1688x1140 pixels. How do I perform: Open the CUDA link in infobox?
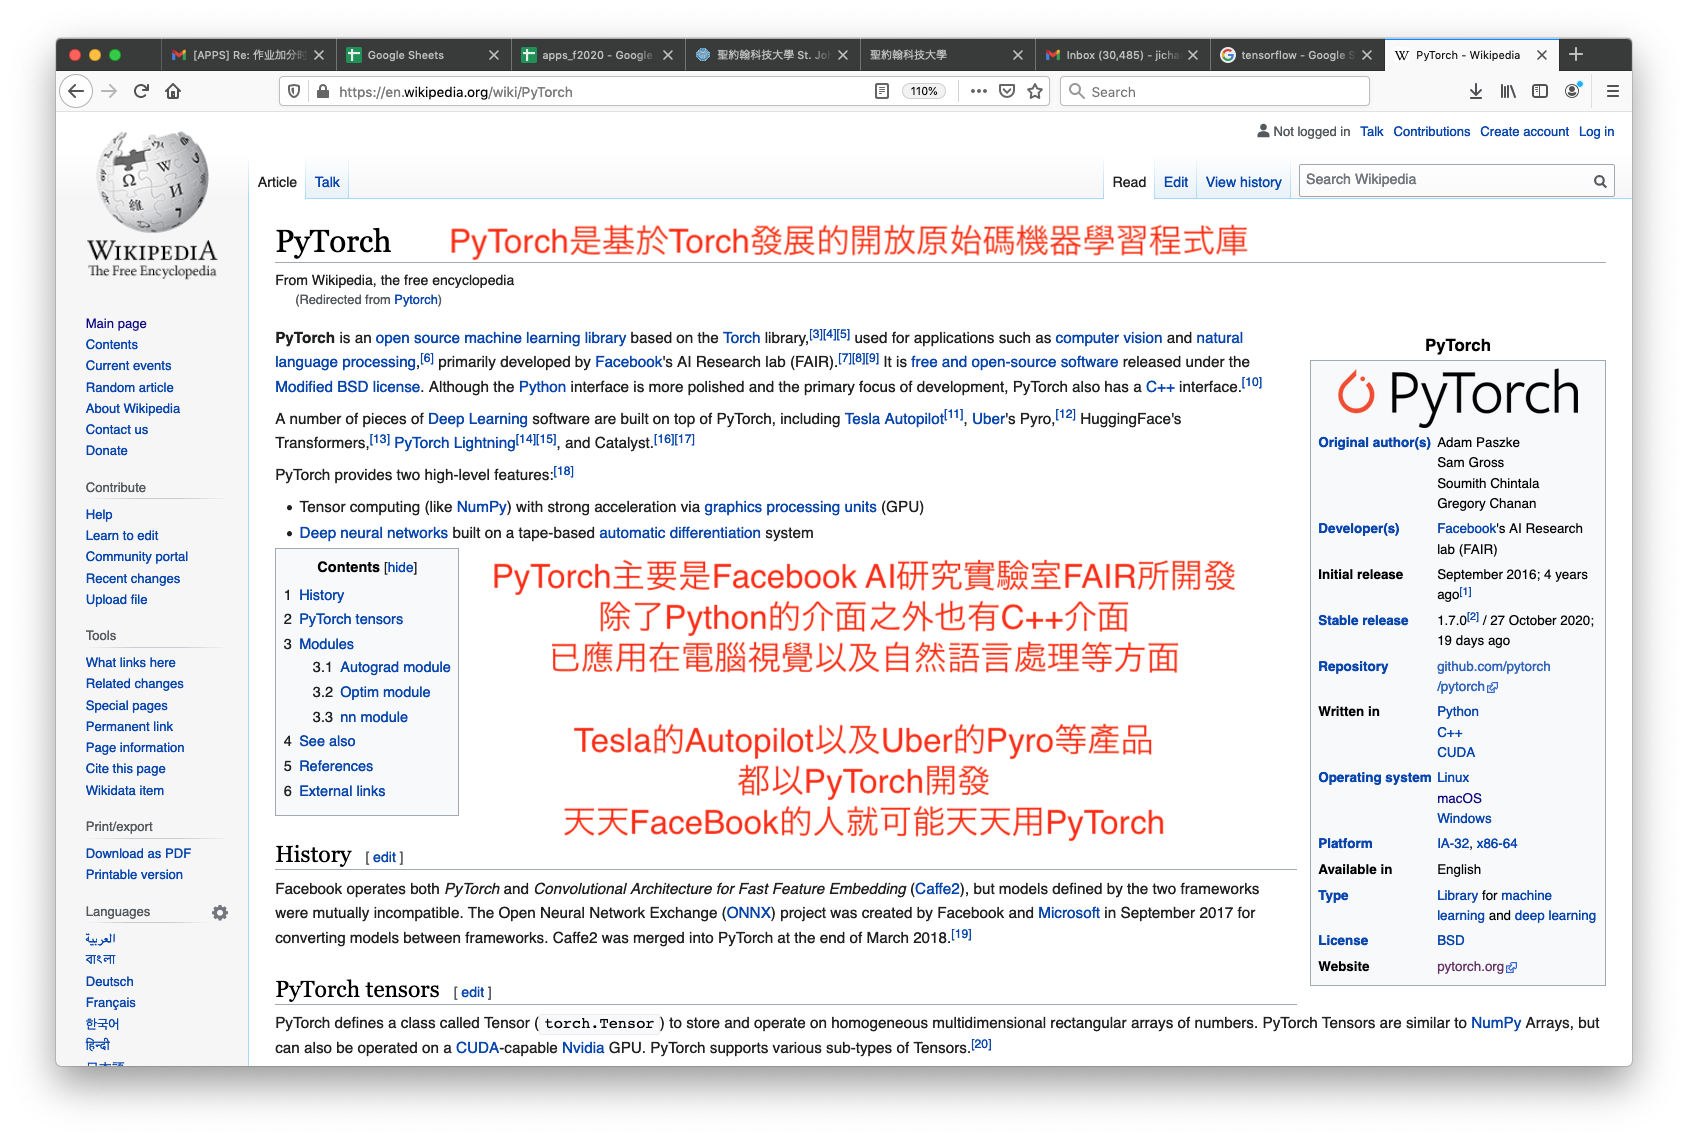[1456, 753]
